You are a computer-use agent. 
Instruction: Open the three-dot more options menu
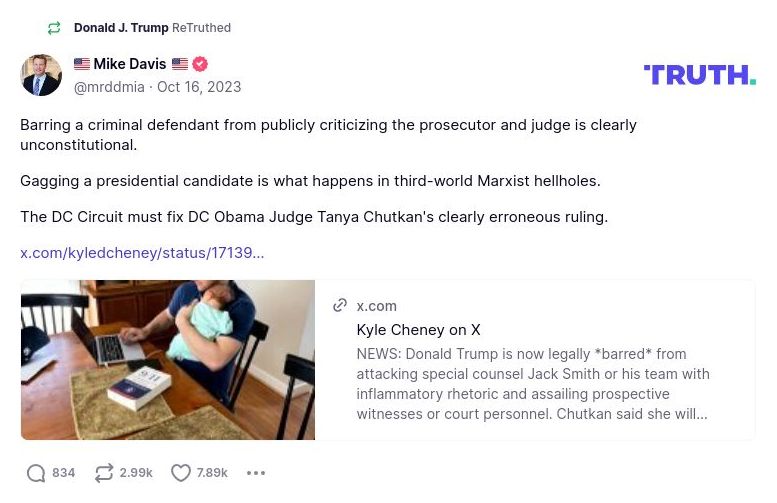point(256,473)
